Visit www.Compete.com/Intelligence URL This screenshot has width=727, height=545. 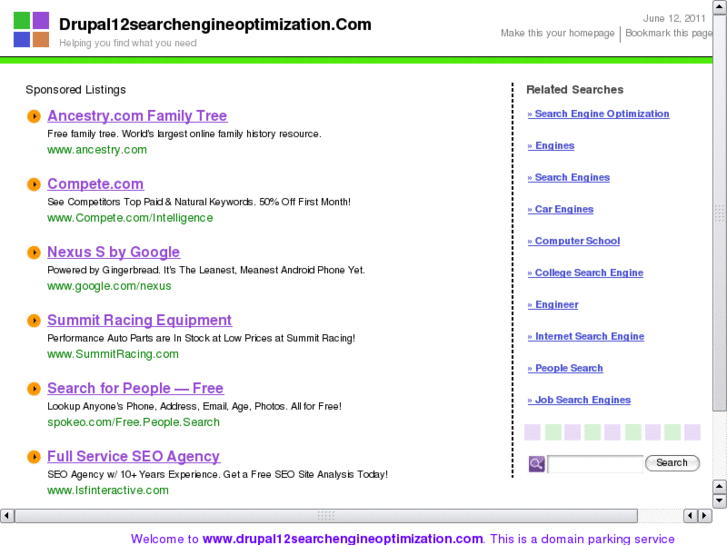130,218
